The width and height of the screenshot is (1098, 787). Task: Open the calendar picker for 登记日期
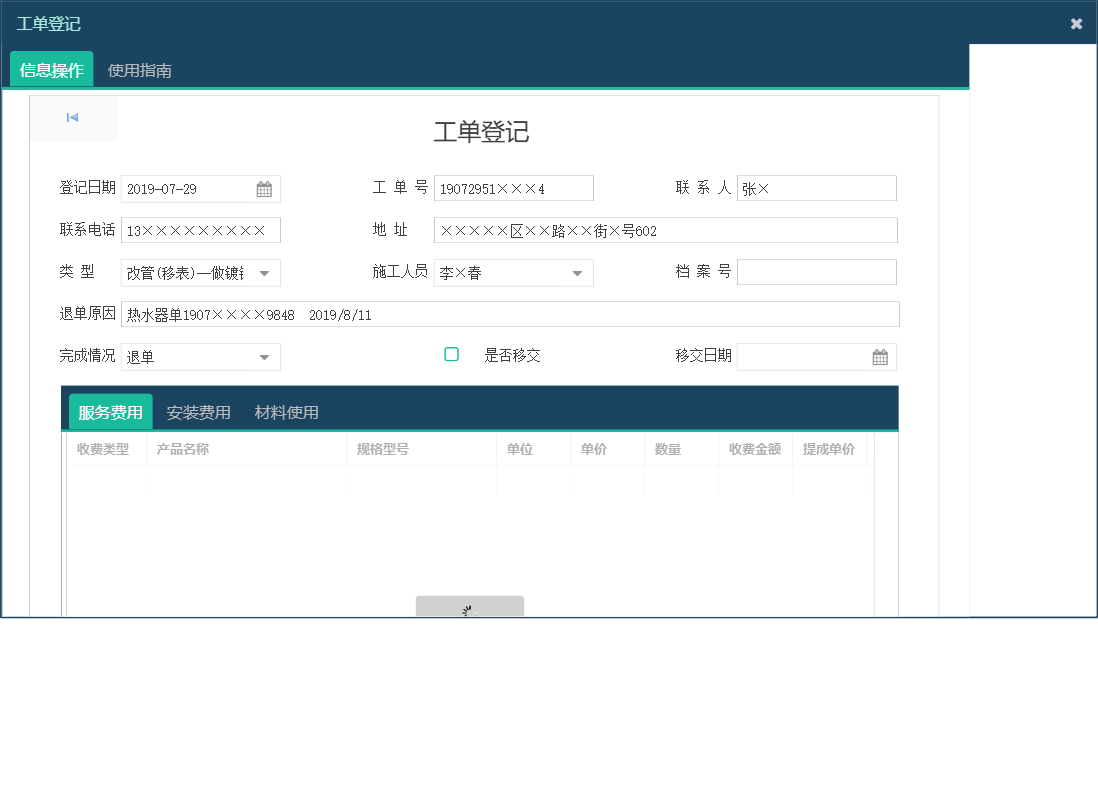263,188
